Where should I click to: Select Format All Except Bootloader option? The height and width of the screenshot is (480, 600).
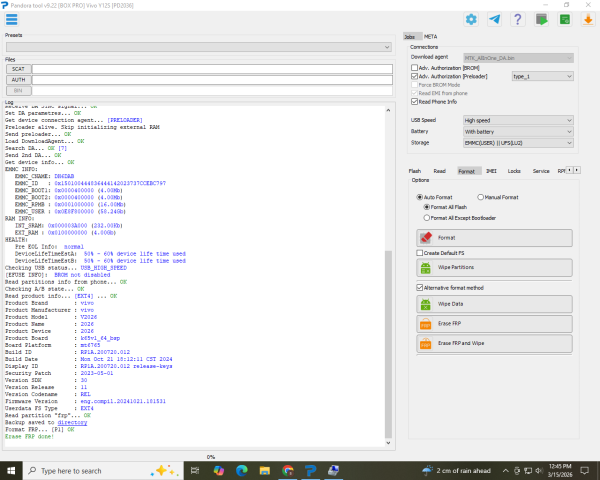pos(426,218)
